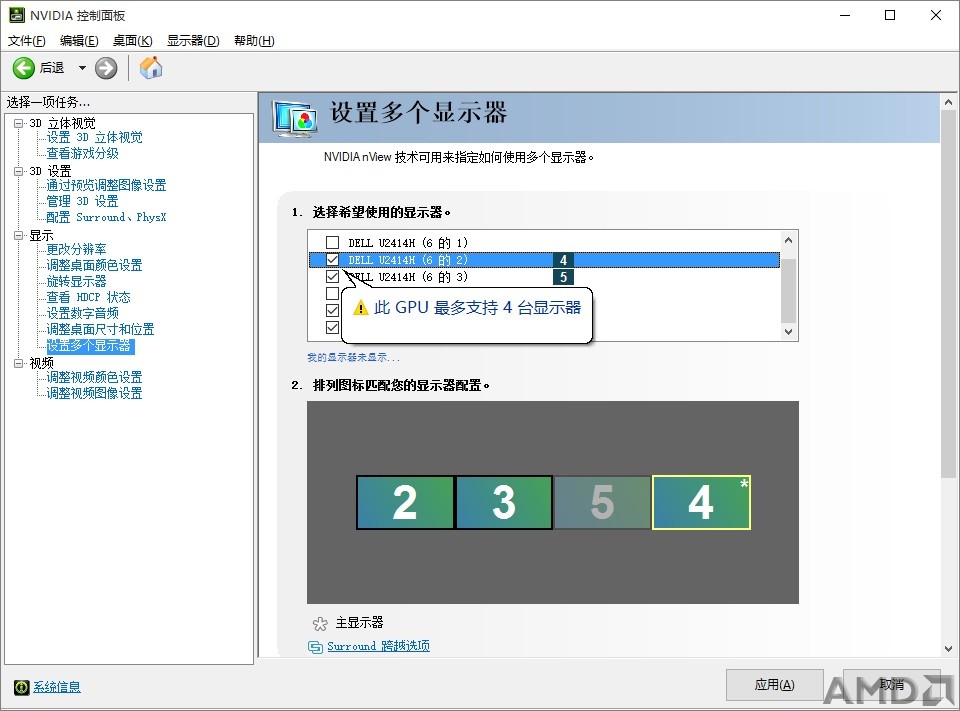Click the green Back arrow icon
The image size is (960, 711).
coord(24,68)
